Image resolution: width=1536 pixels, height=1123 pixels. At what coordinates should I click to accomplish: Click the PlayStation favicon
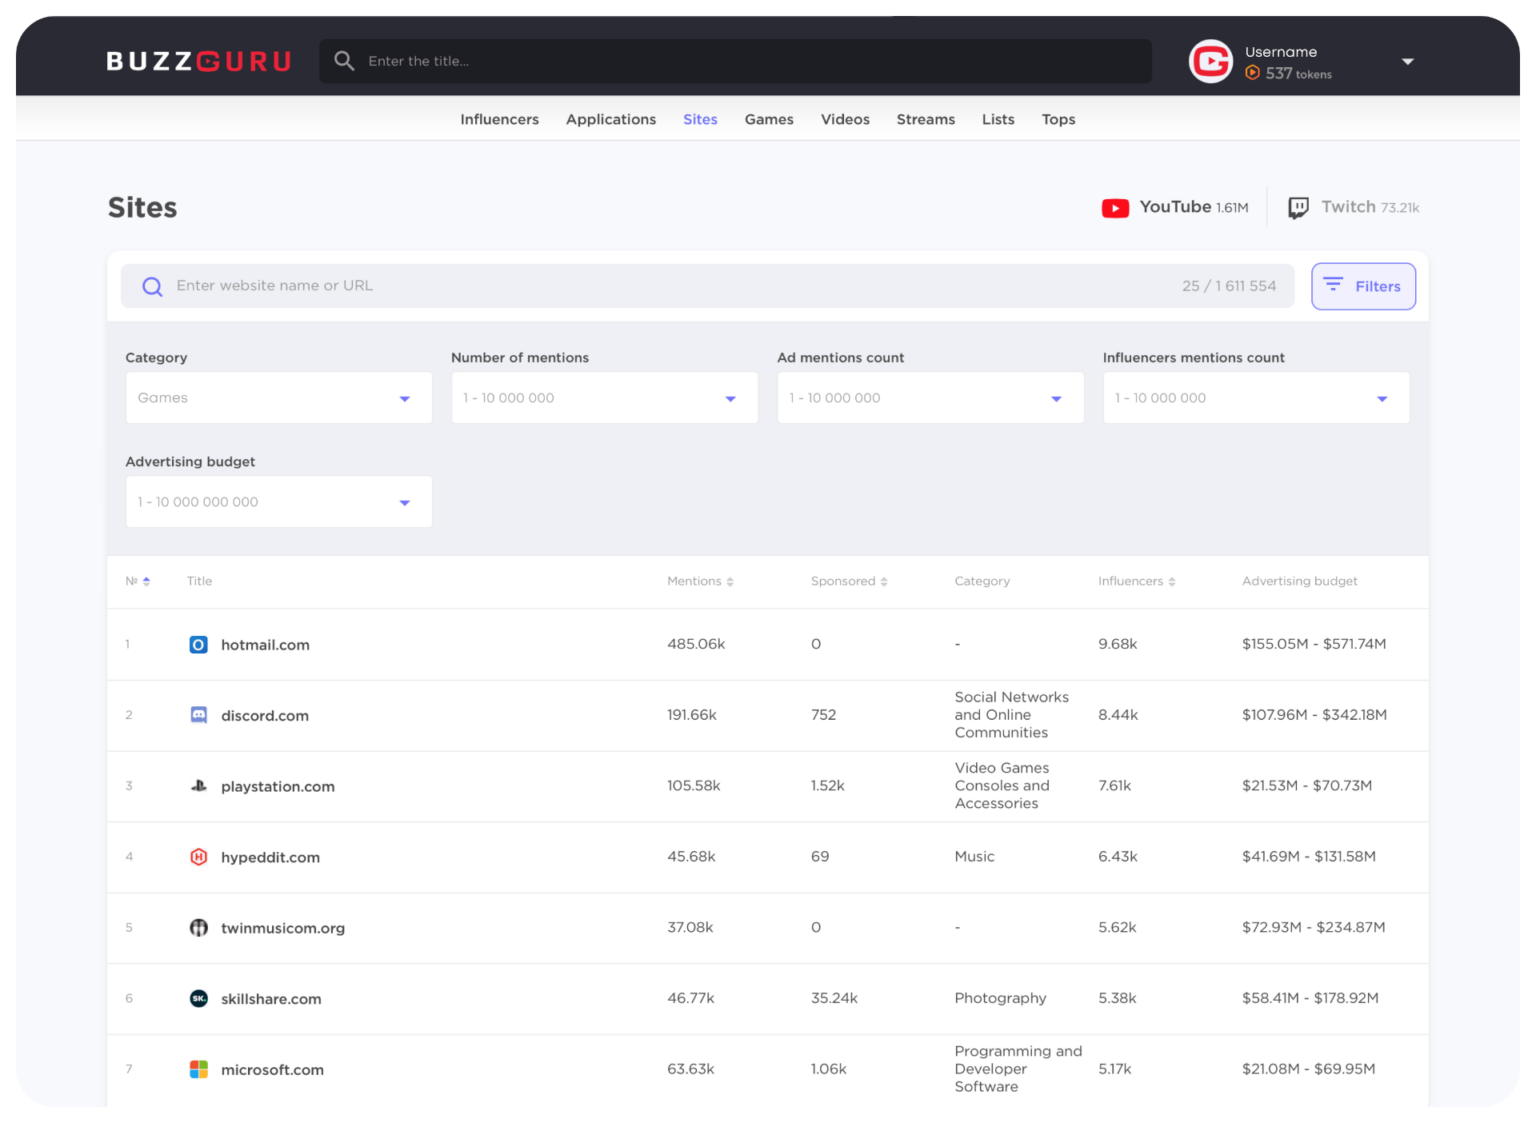[198, 786]
